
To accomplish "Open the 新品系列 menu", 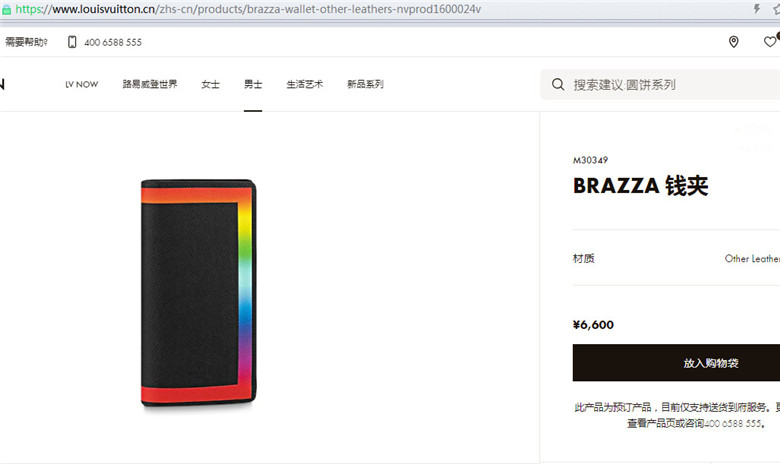I will coord(365,84).
